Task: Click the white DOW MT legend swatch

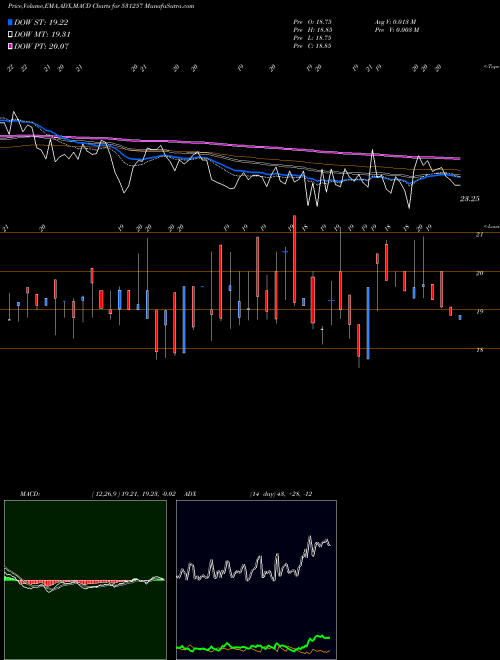Action: (10, 35)
